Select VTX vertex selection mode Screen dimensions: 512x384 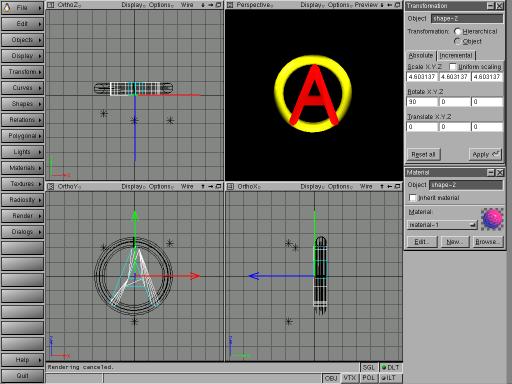coord(350,378)
